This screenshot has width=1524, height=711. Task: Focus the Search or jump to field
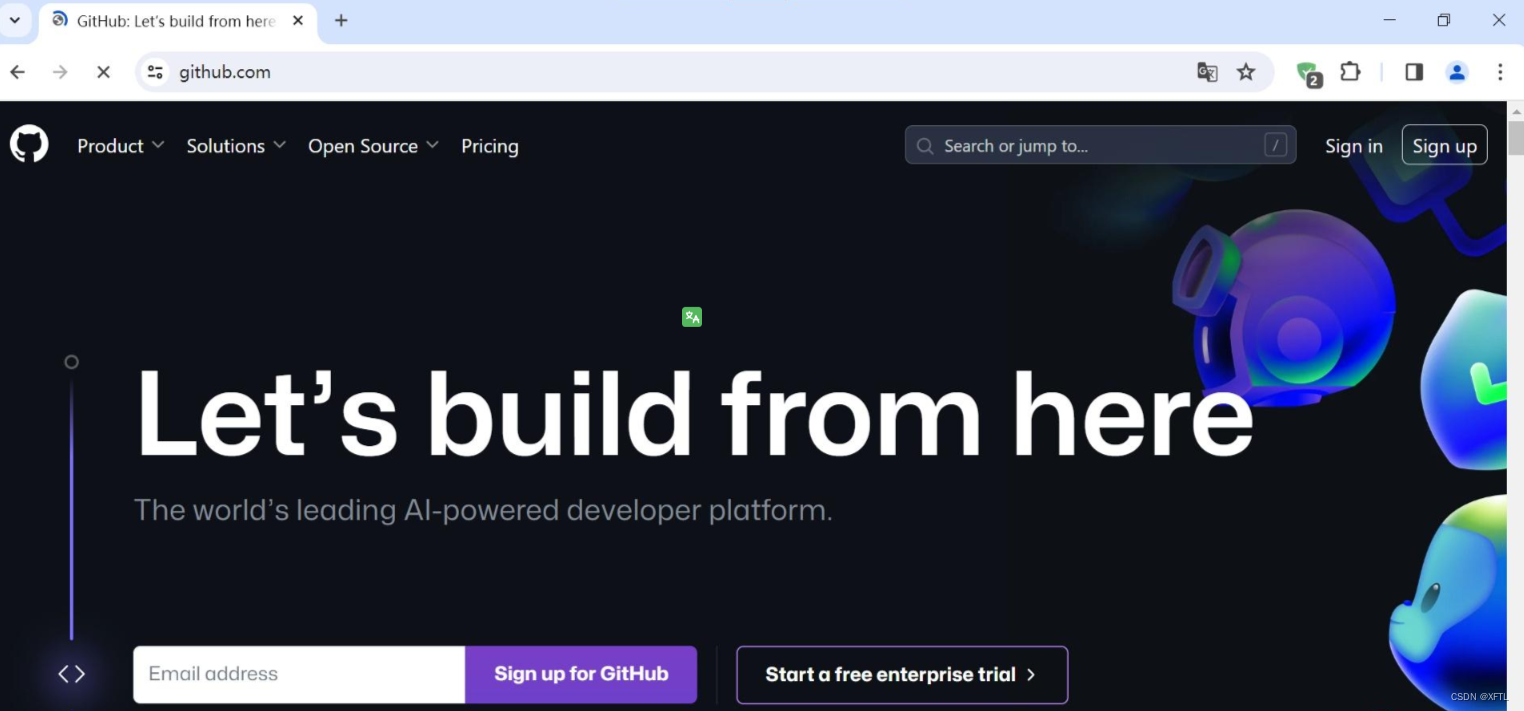(1100, 146)
